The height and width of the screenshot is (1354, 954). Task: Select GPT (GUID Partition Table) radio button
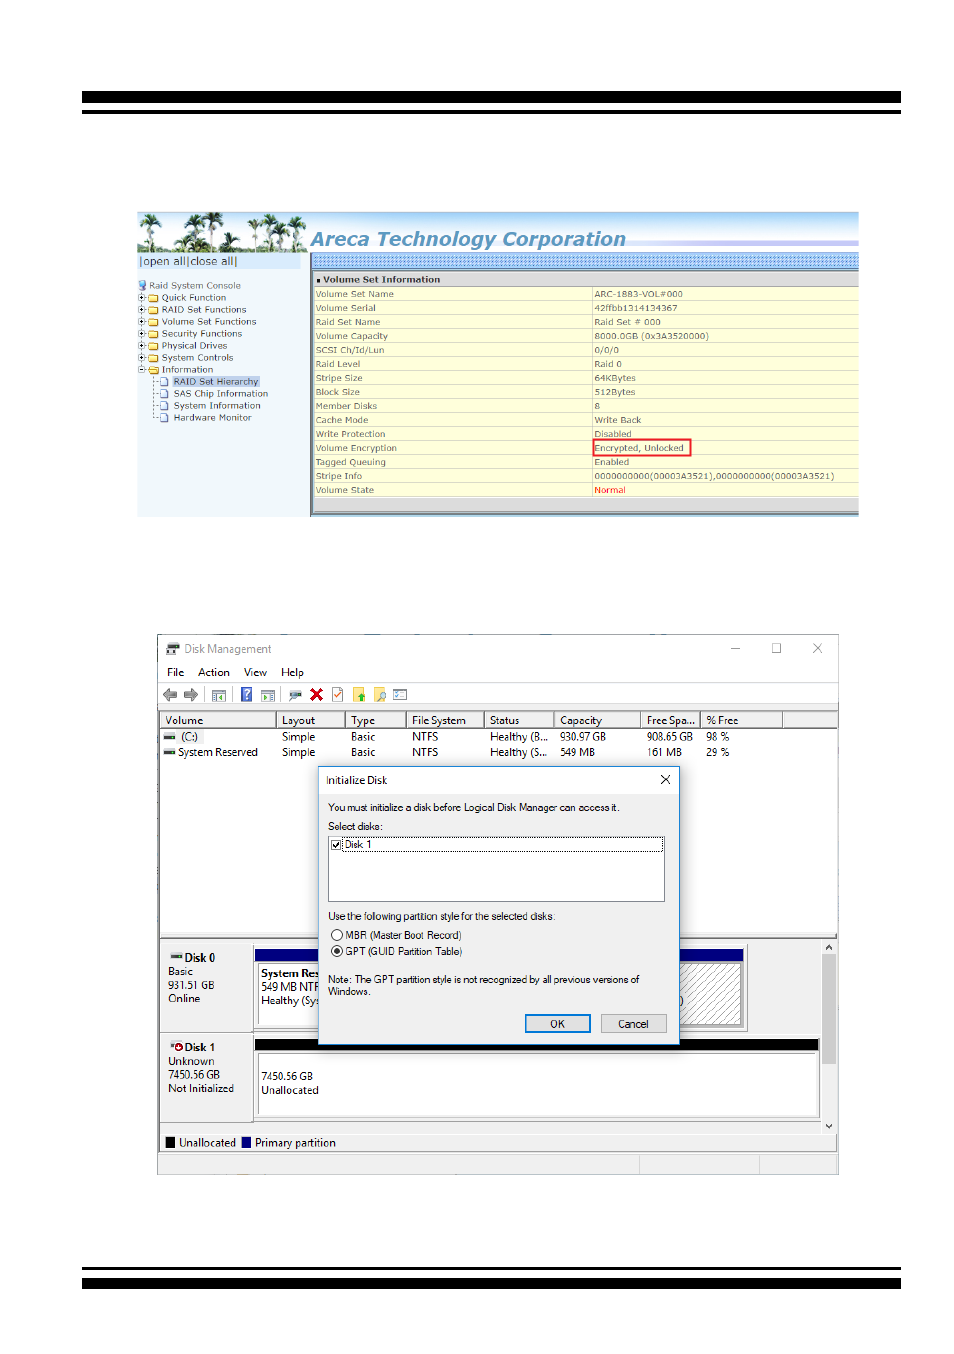(x=337, y=952)
